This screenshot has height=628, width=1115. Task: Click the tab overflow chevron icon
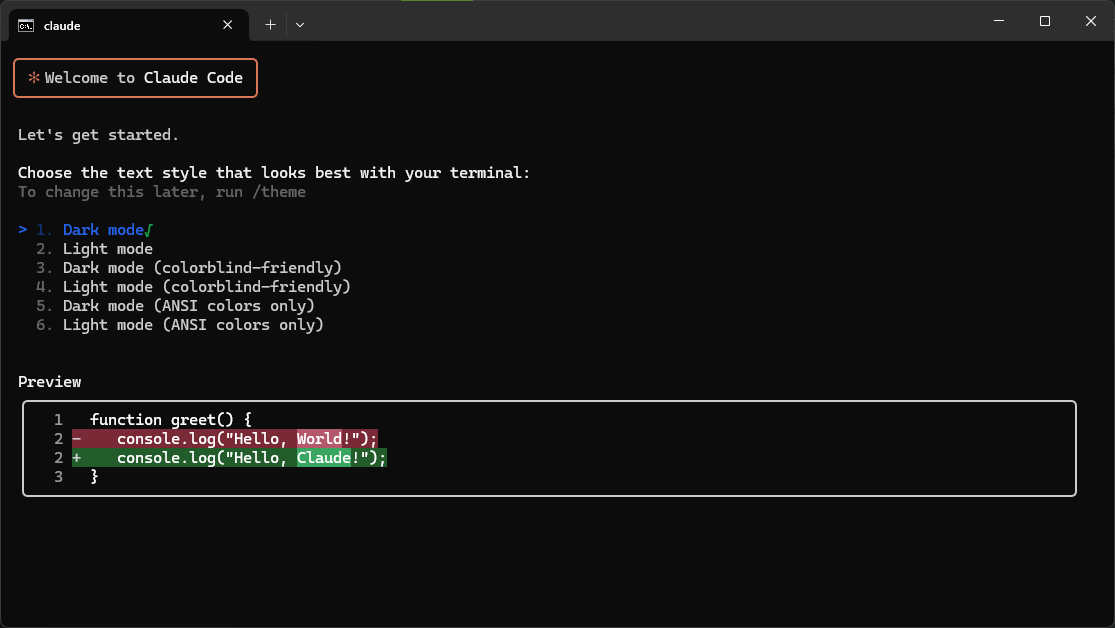point(299,24)
